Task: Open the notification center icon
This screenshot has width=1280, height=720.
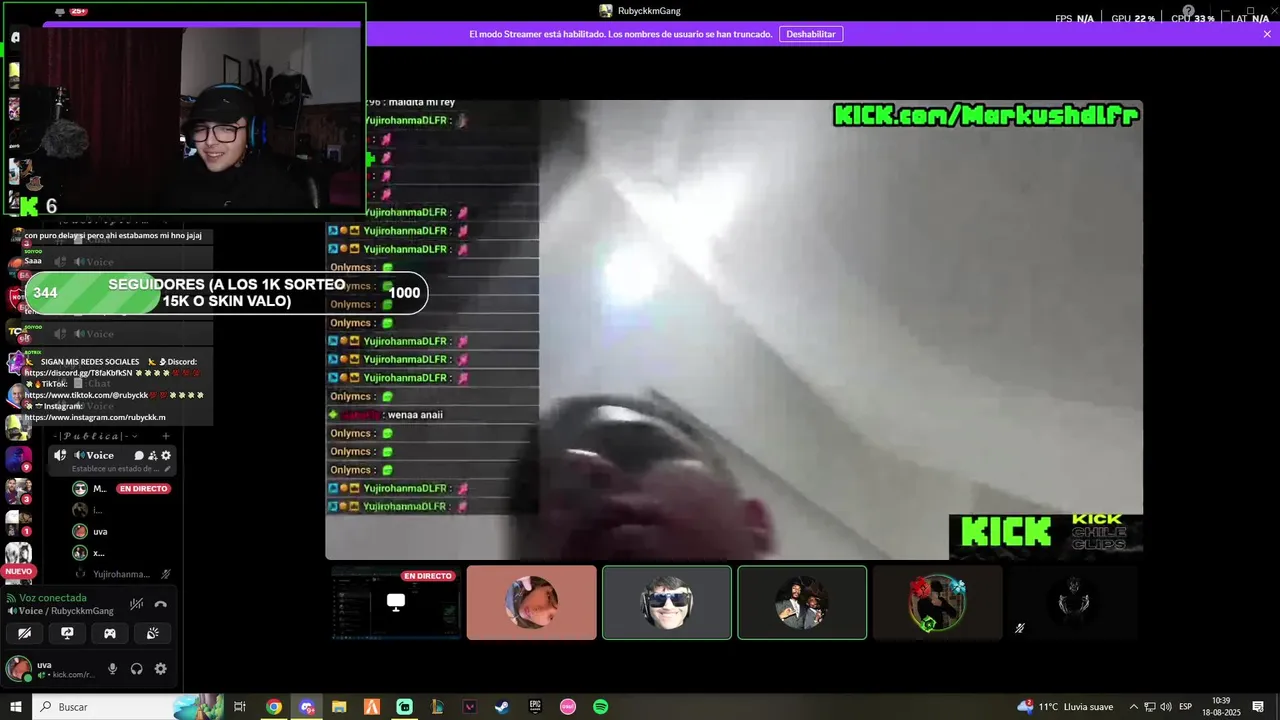Action: [1258, 707]
